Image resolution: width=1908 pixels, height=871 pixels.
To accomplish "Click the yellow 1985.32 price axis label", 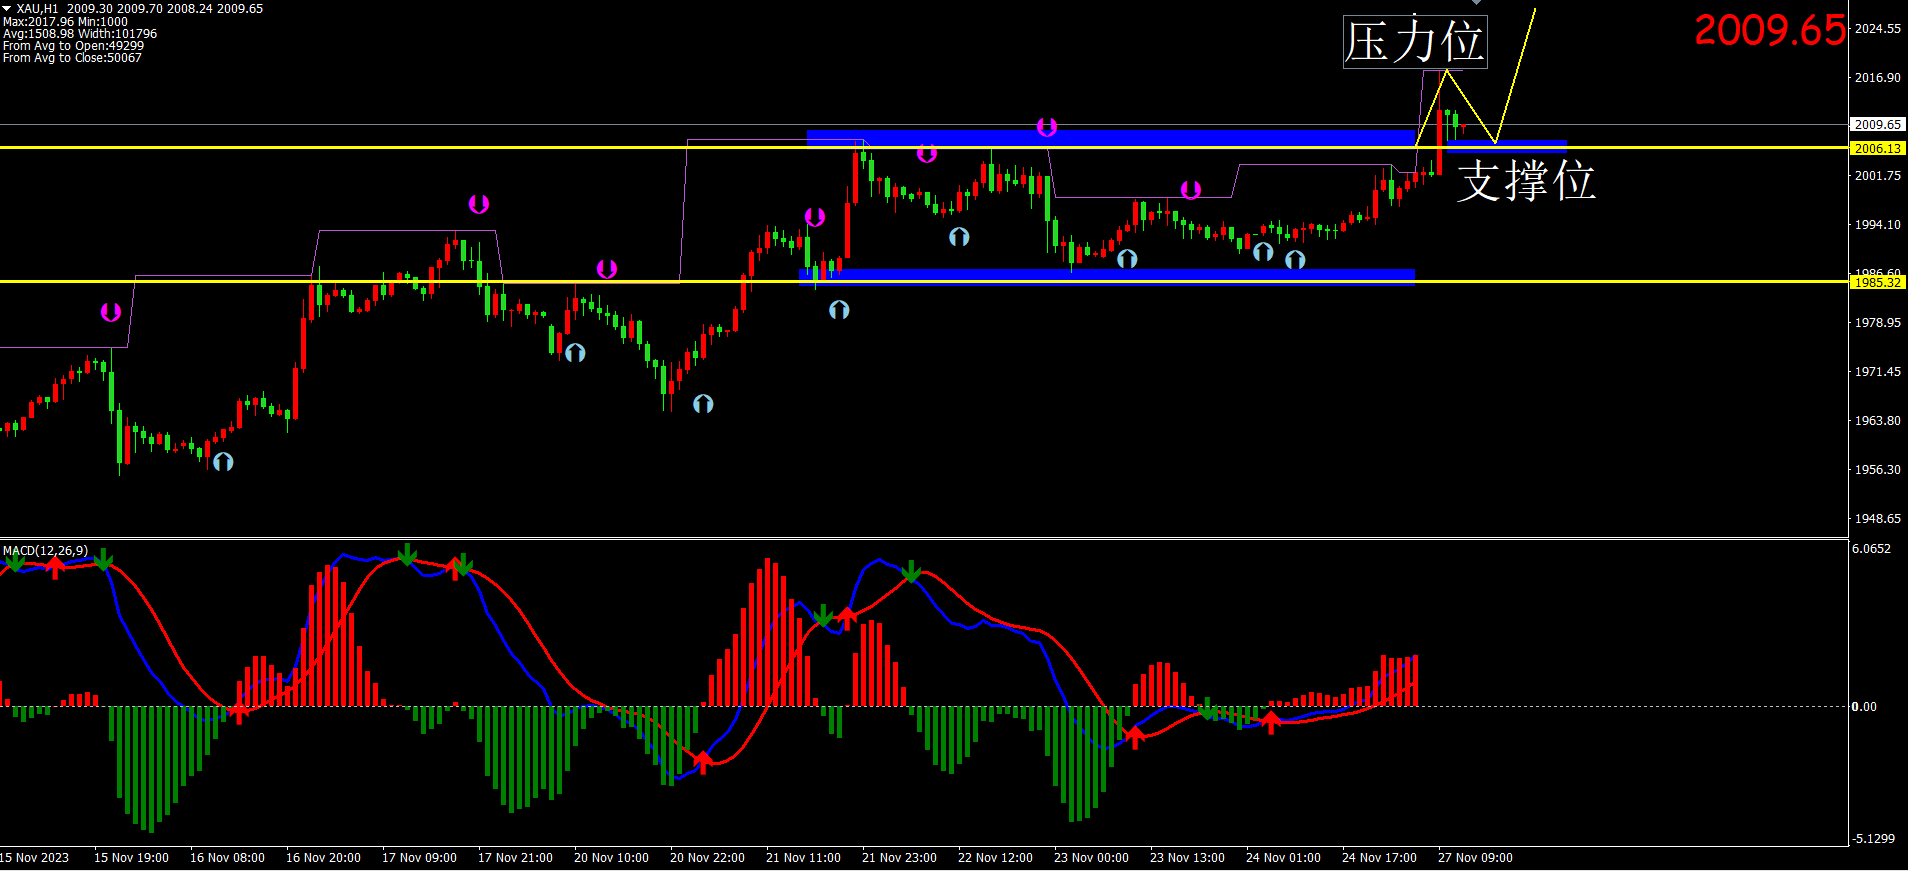I will 1877,283.
